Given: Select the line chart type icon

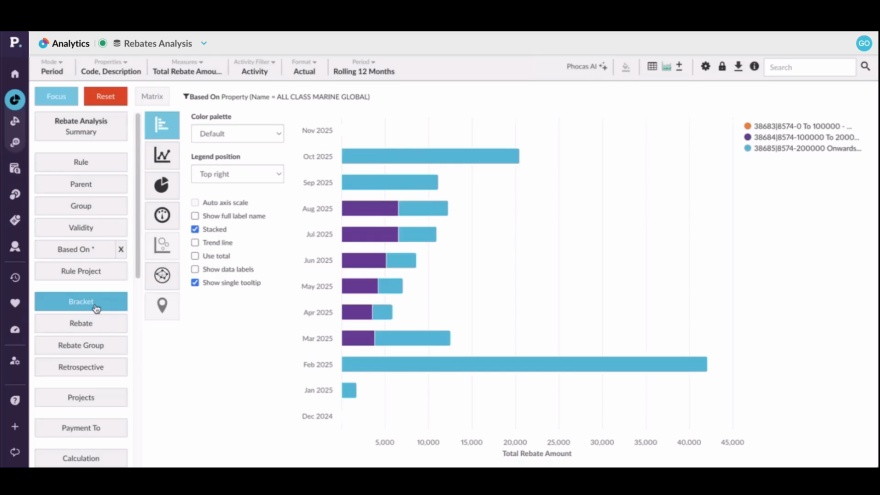Looking at the screenshot, I should point(162,155).
